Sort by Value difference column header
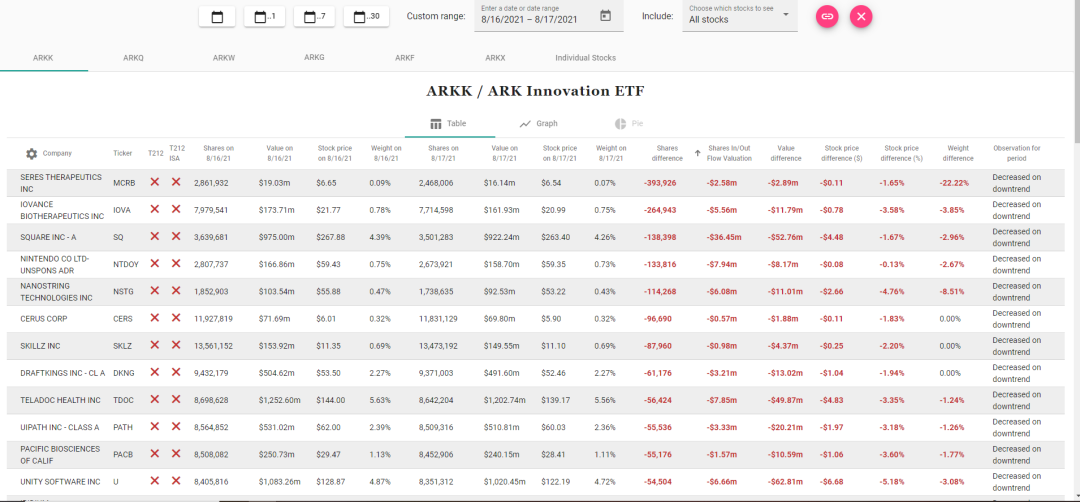Screen dimensions: 1080x502 [785, 153]
